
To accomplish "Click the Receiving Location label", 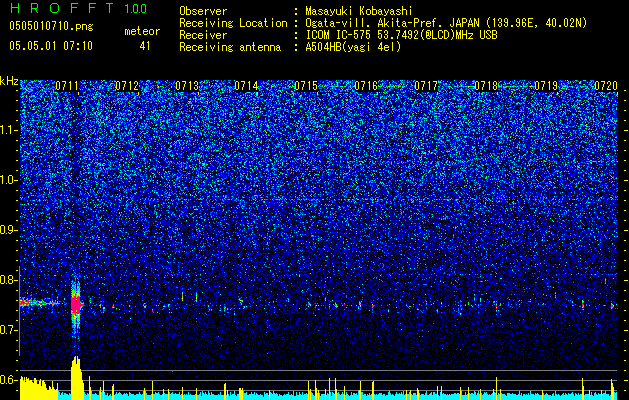I will pyautogui.click(x=233, y=23).
